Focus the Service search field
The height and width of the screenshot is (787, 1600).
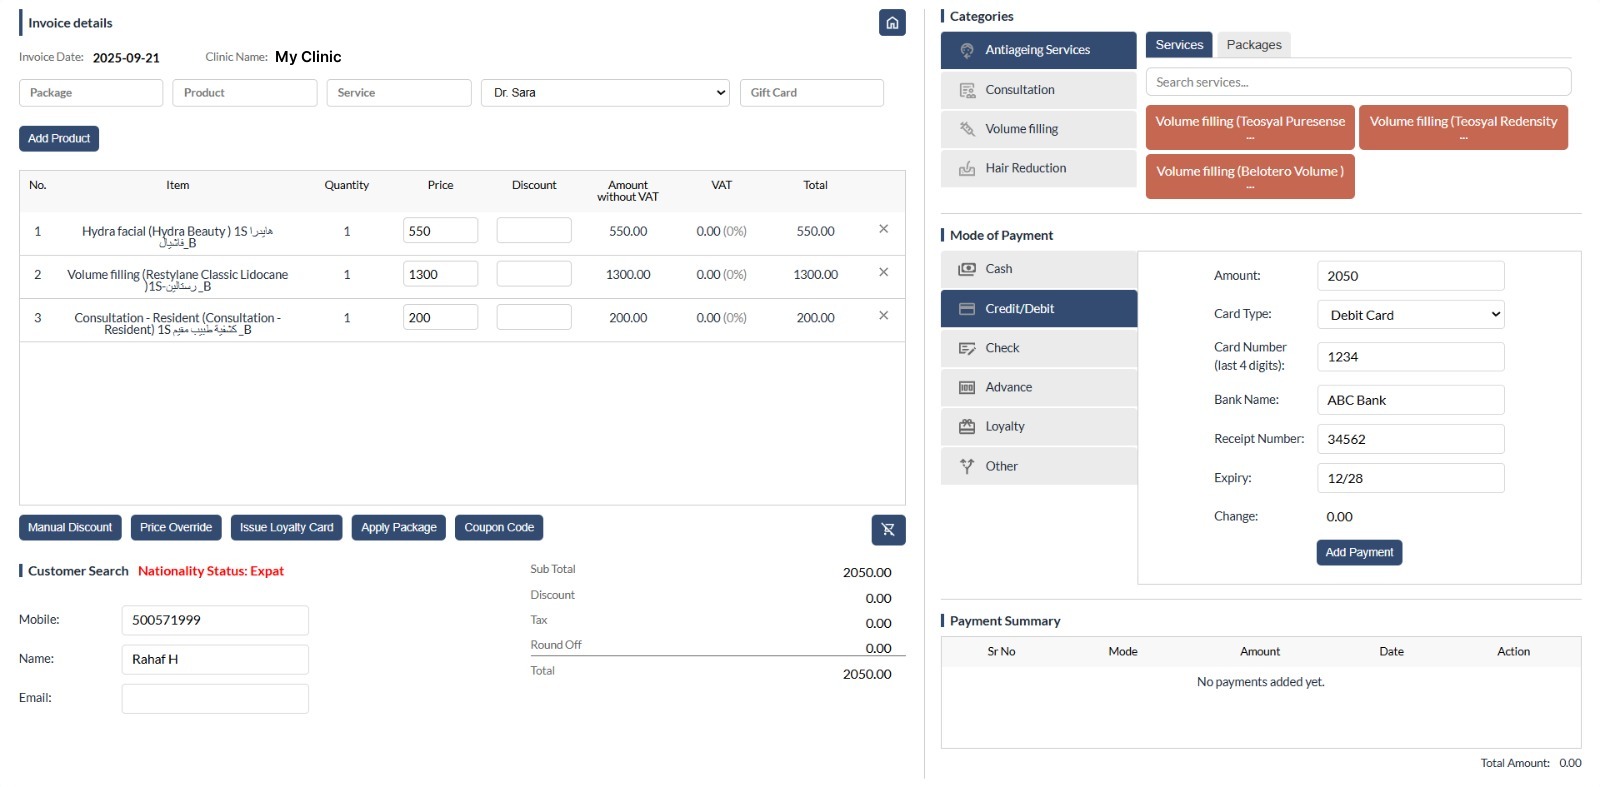point(399,93)
